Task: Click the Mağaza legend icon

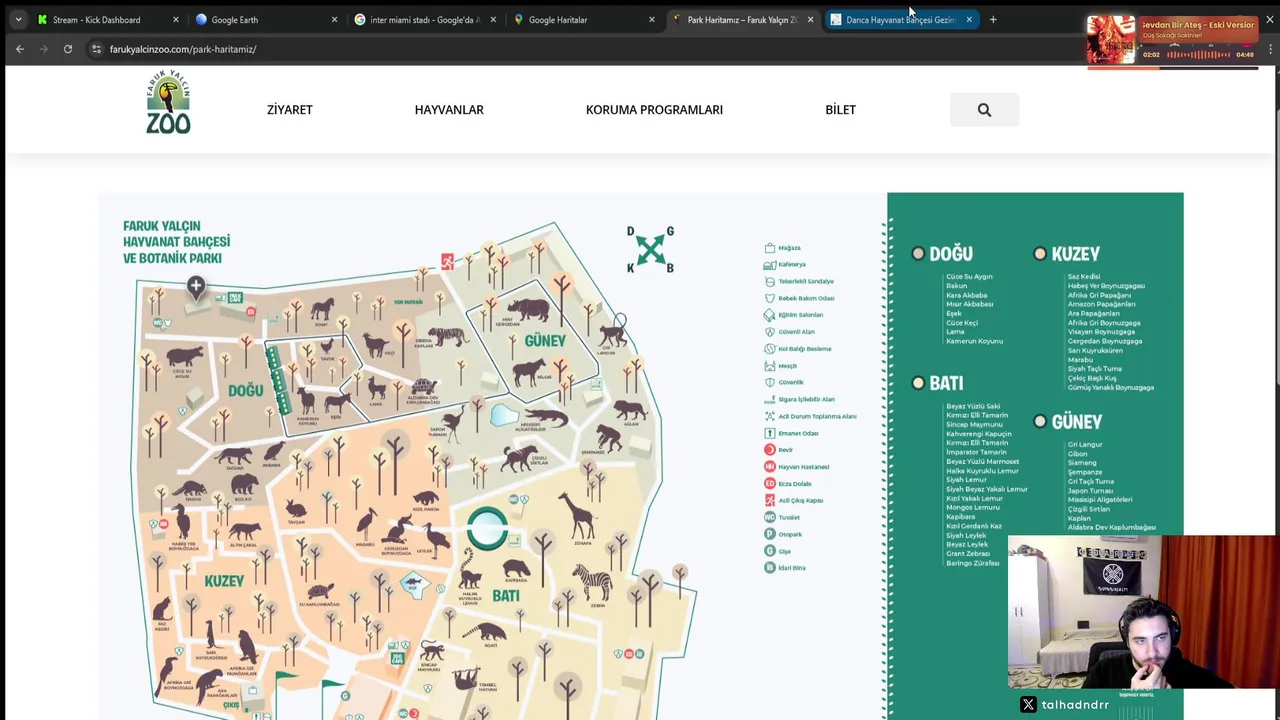Action: (770, 248)
